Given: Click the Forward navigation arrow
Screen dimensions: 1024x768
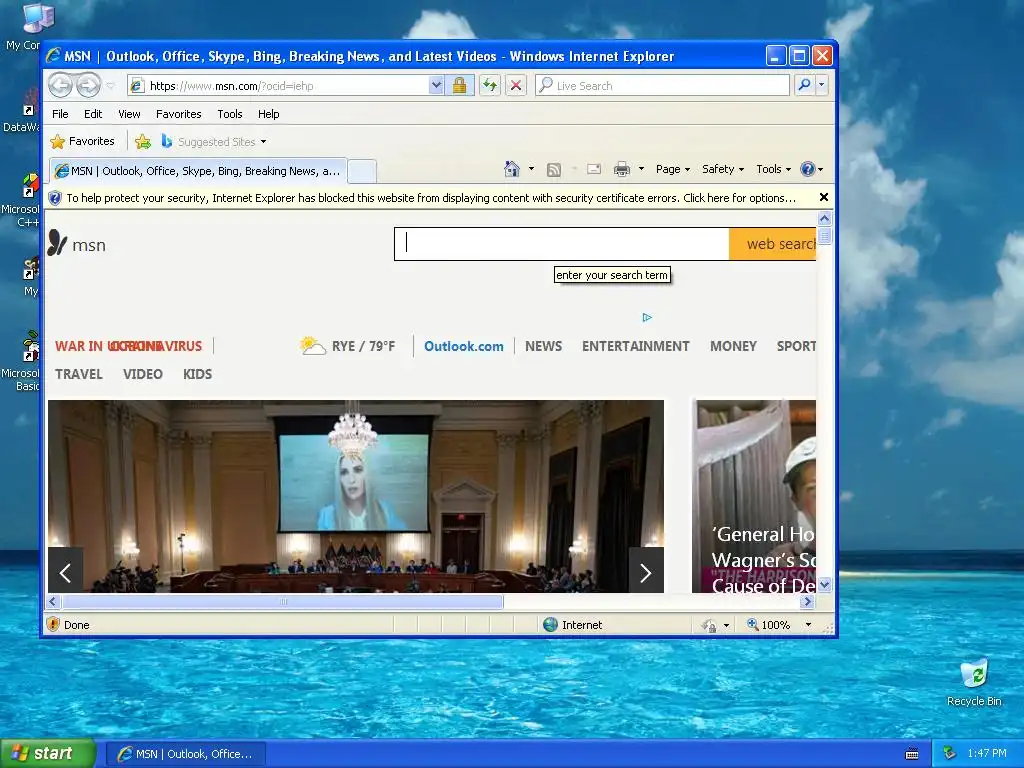Looking at the screenshot, I should [88, 85].
